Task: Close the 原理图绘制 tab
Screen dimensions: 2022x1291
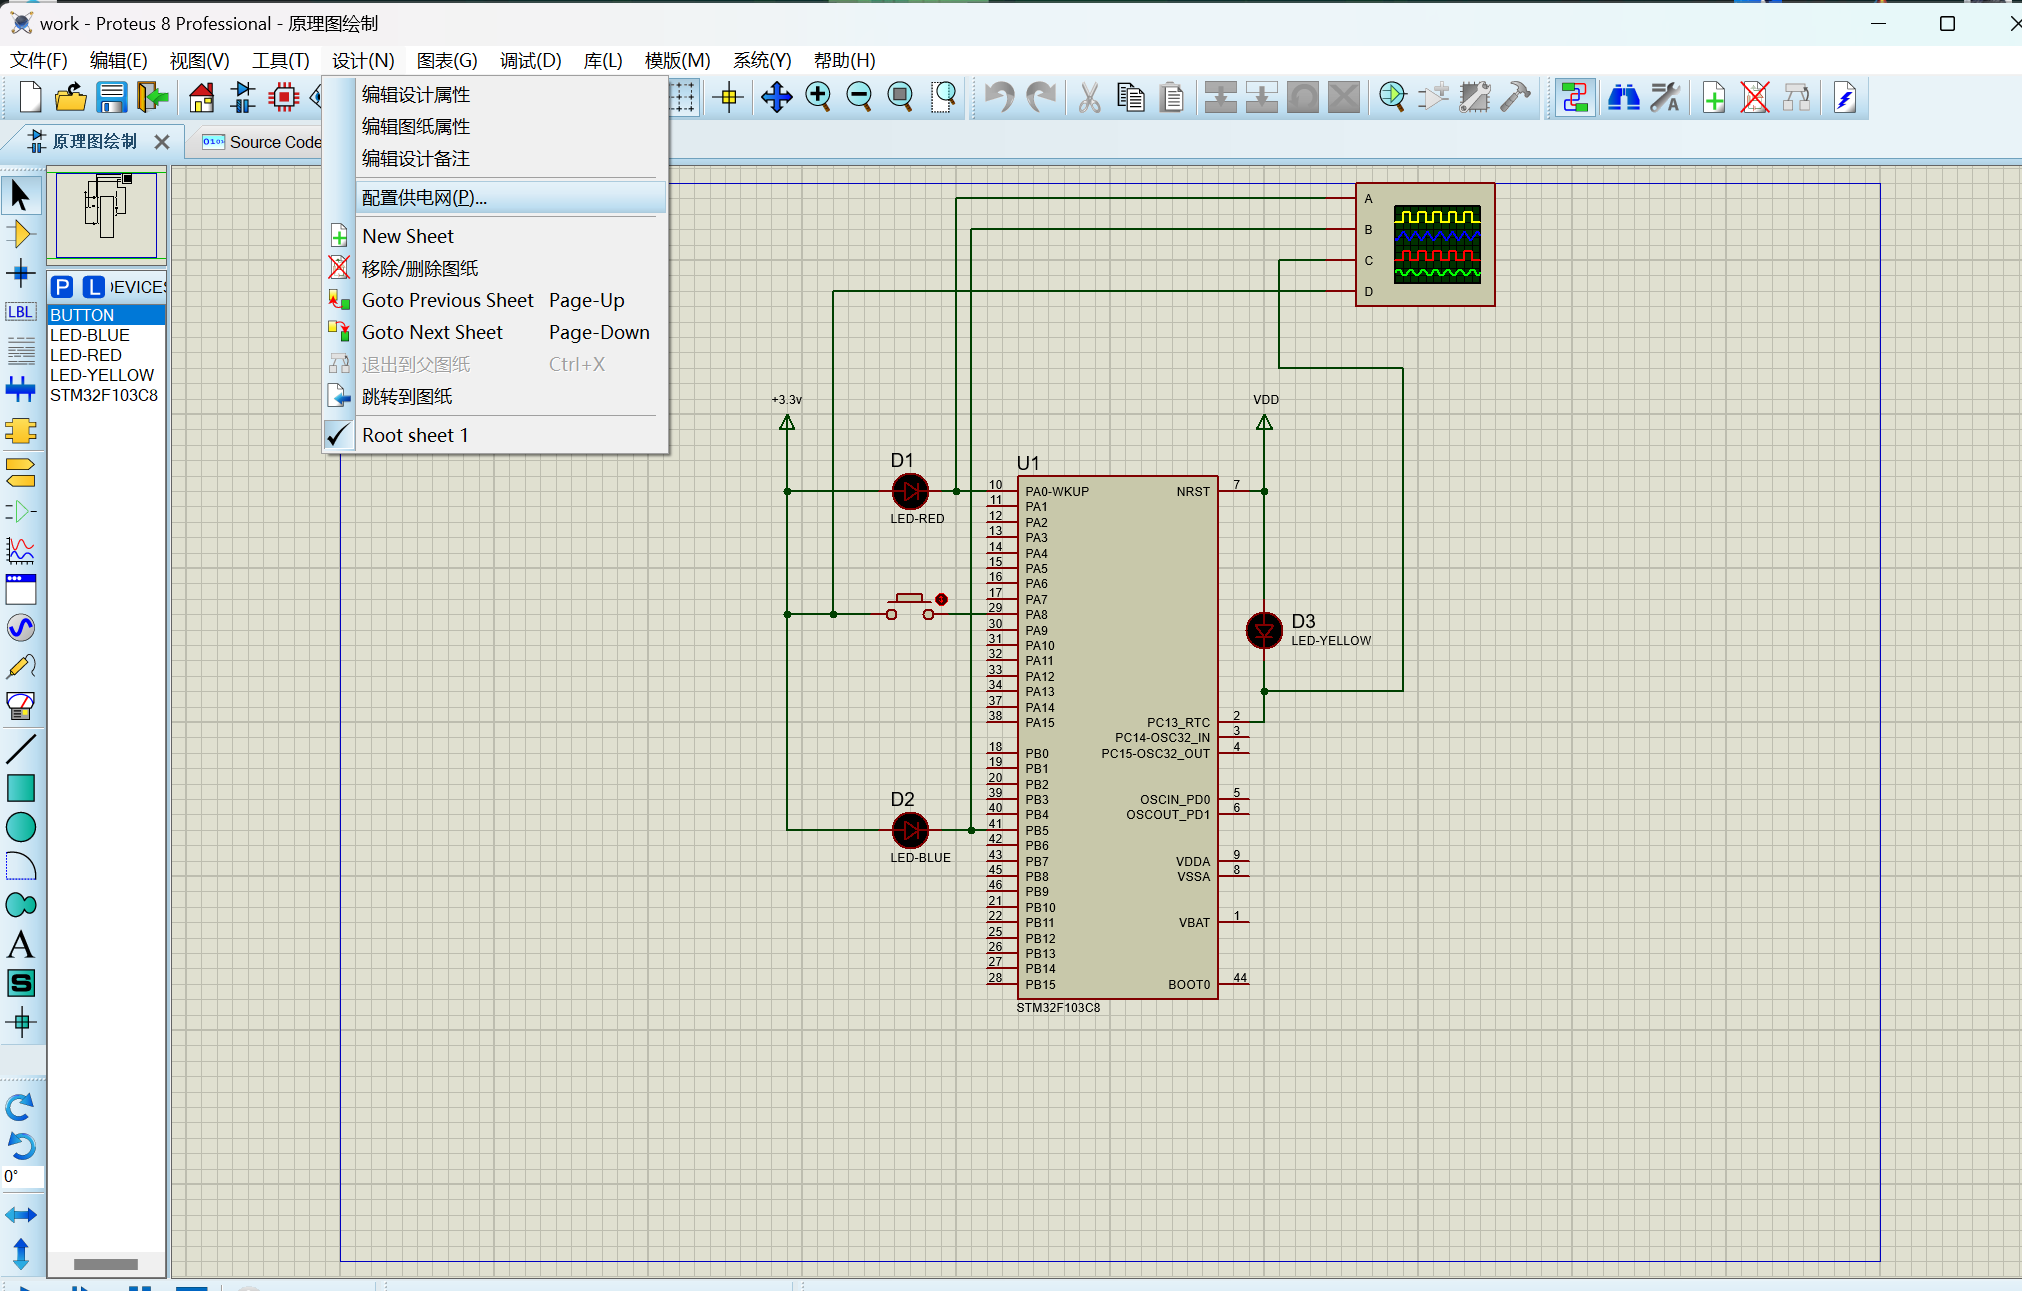Action: 162,142
